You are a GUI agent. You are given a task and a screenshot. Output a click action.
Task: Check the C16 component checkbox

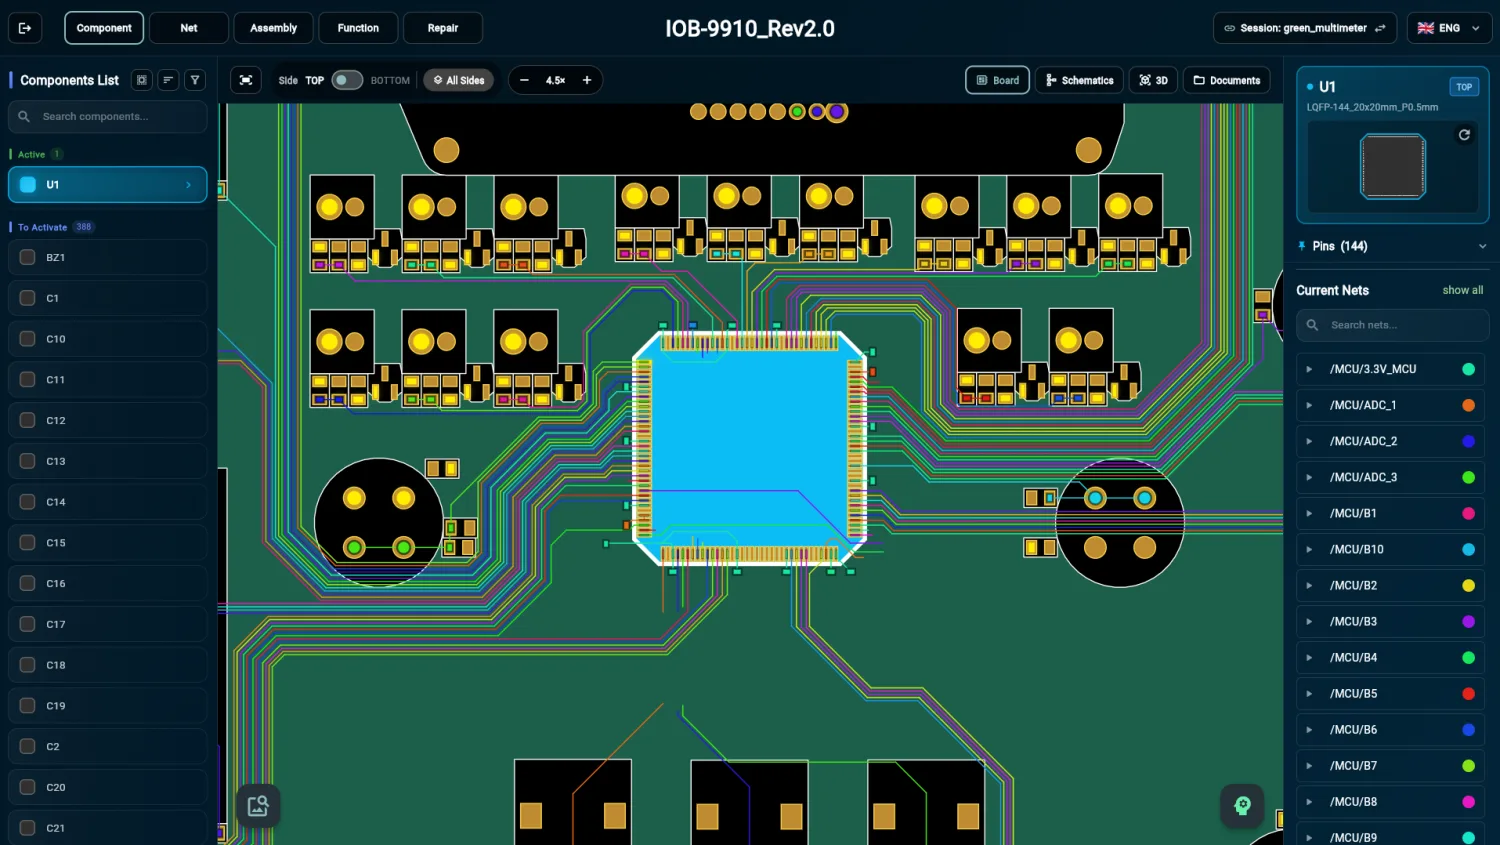(x=28, y=583)
